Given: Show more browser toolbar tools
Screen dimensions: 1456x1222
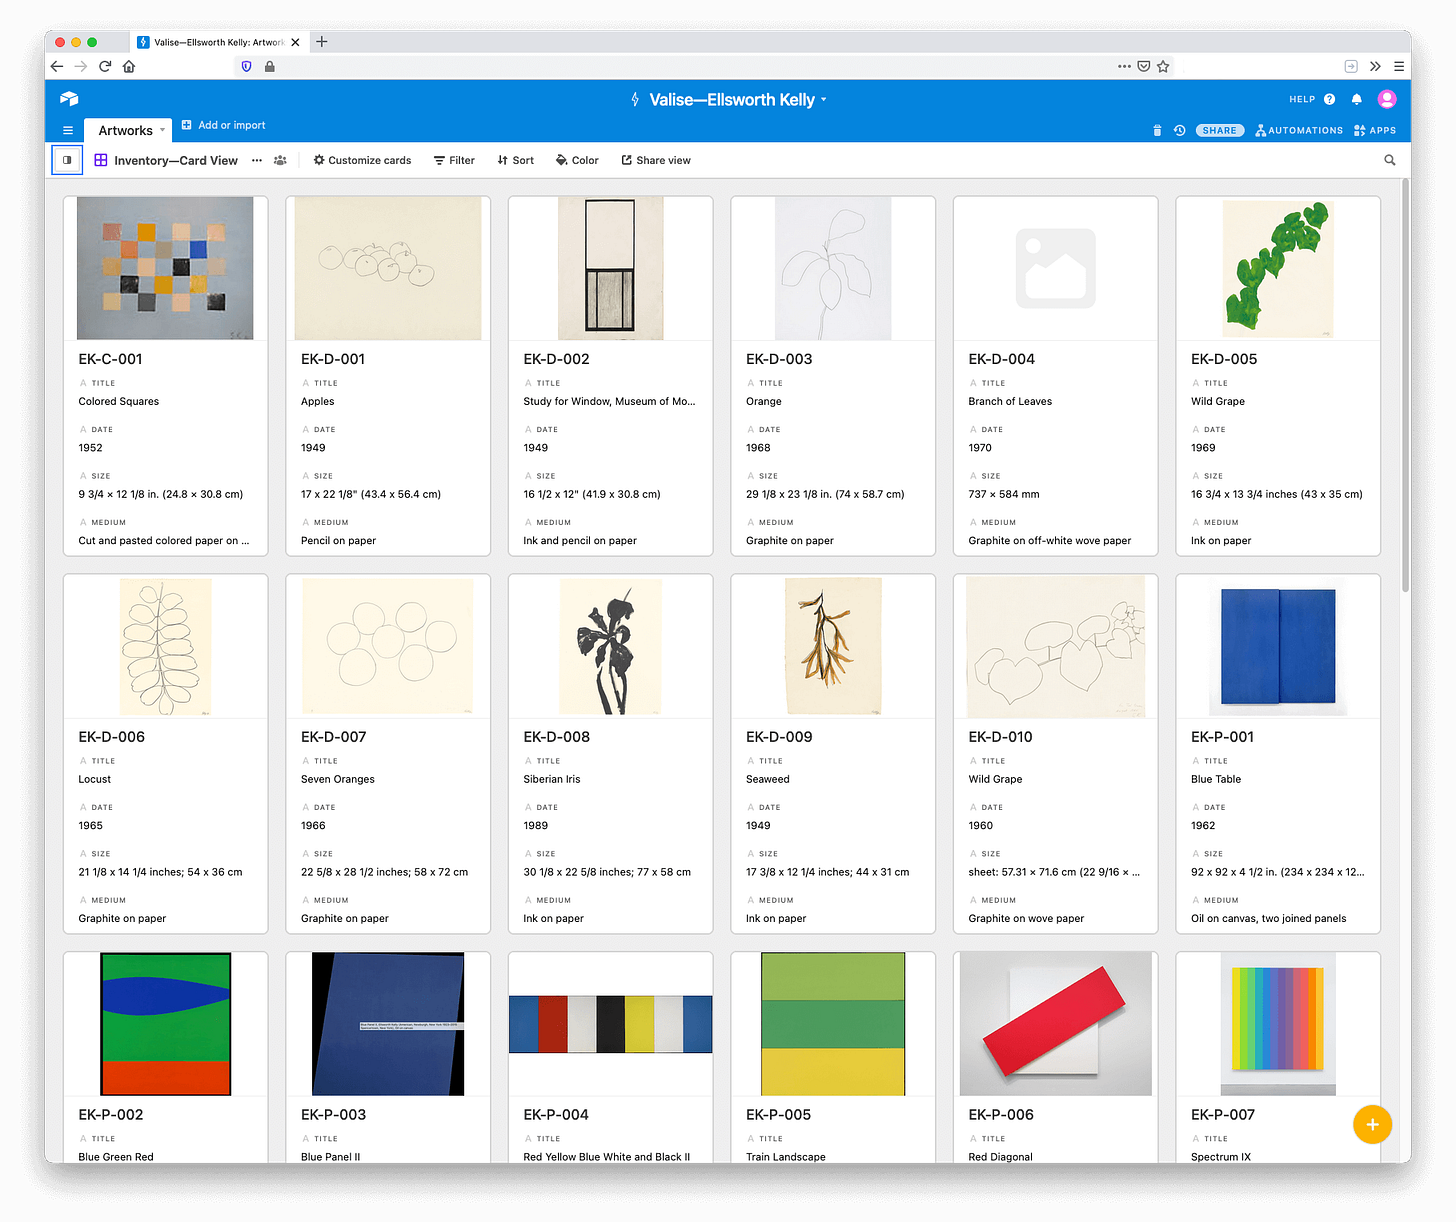Looking at the screenshot, I should click(x=1375, y=66).
